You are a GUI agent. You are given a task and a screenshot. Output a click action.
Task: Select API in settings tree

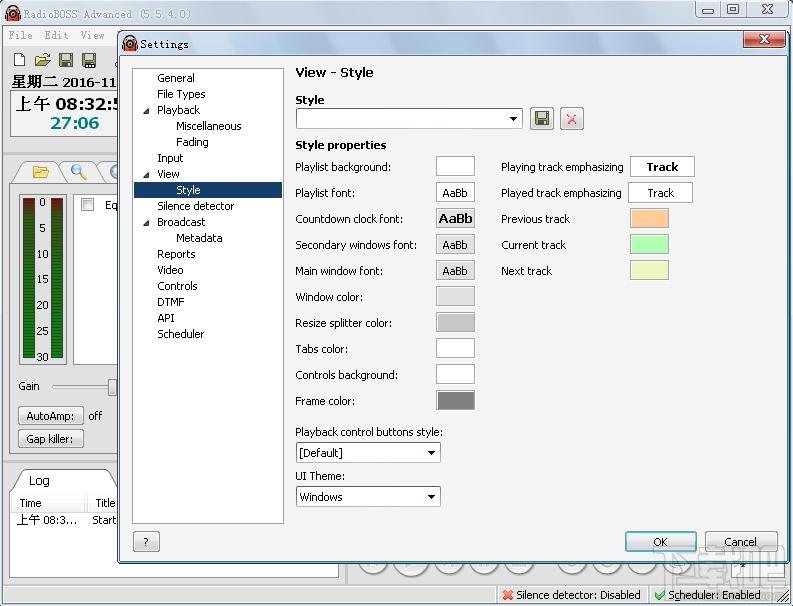click(x=165, y=318)
